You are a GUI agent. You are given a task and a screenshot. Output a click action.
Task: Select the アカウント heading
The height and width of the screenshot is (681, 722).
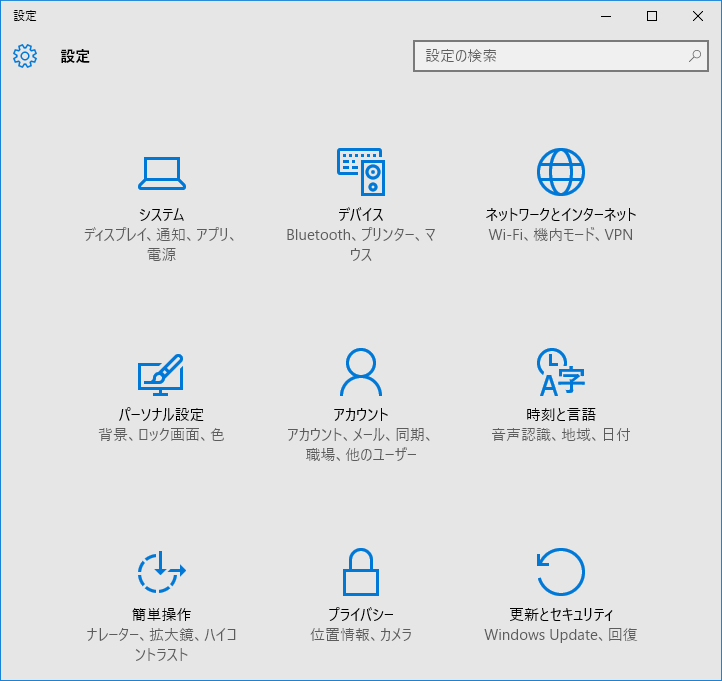[x=361, y=414]
